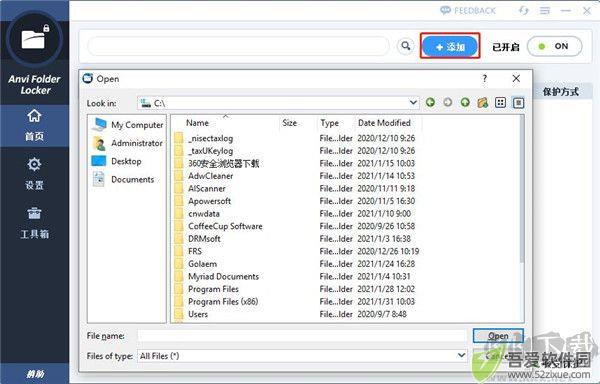
Task: Select the AdwCleaner folder
Action: pyautogui.click(x=210, y=176)
